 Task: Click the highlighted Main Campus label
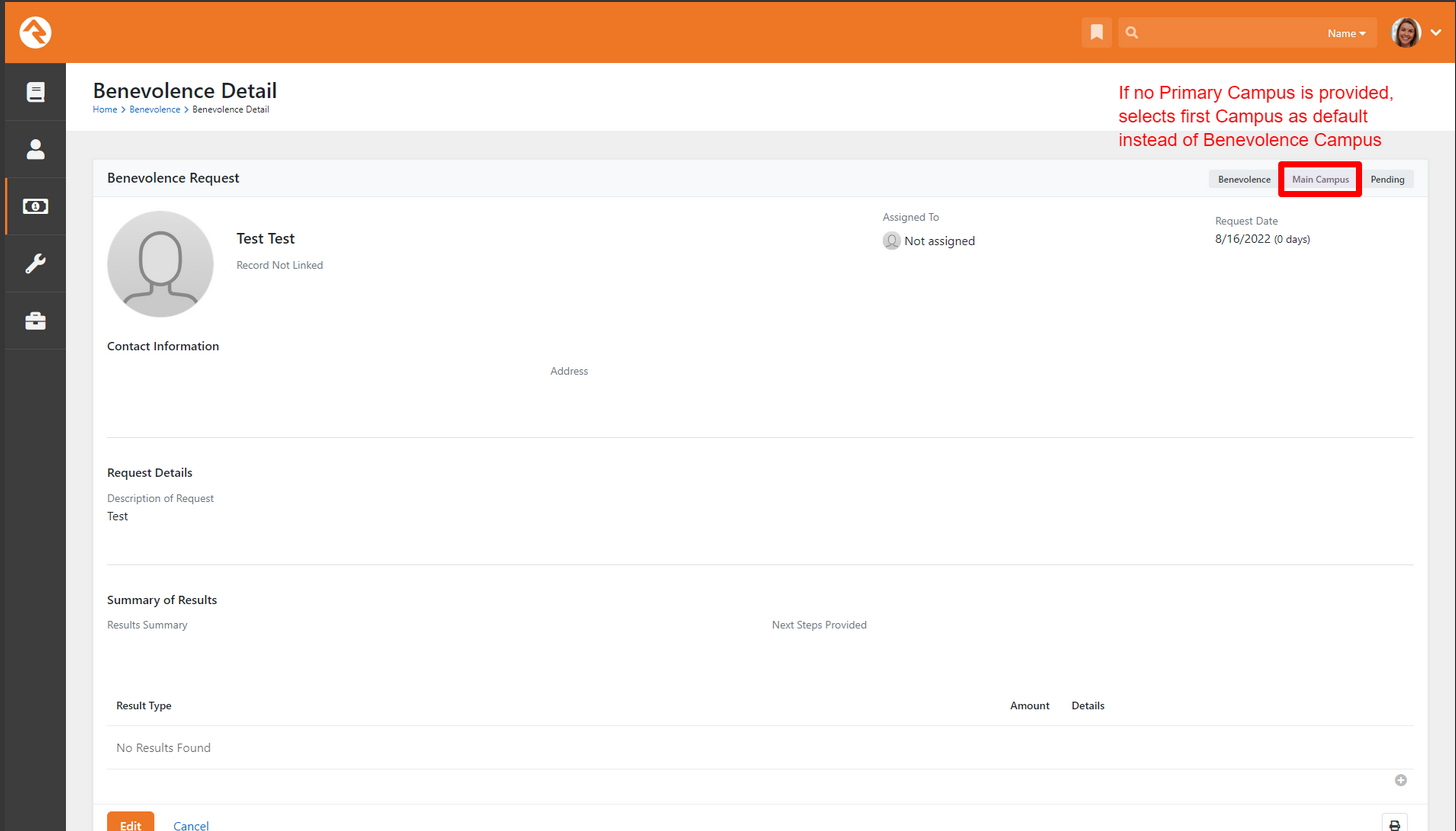1319,179
